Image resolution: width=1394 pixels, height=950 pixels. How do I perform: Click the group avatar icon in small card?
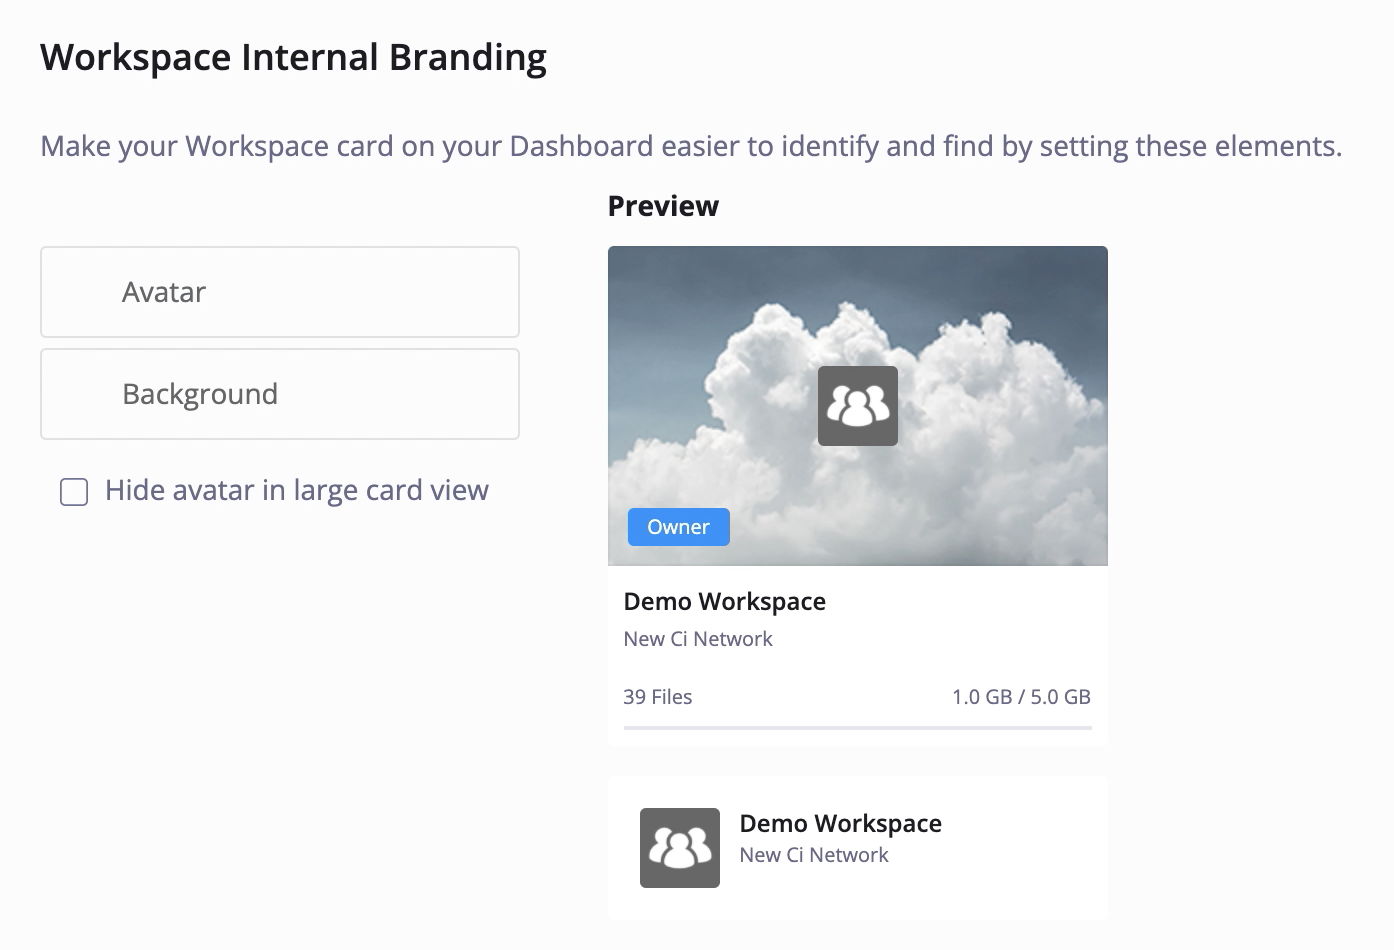(680, 848)
